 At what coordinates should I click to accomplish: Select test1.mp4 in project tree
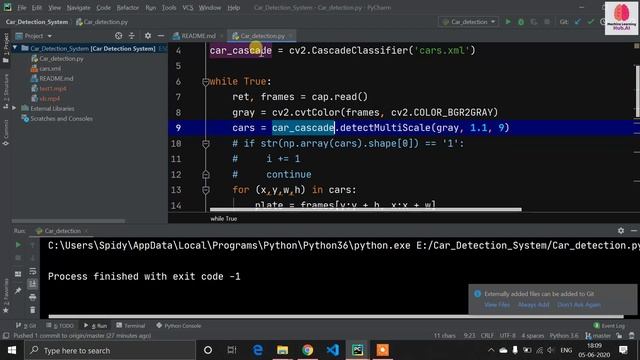pos(53,88)
